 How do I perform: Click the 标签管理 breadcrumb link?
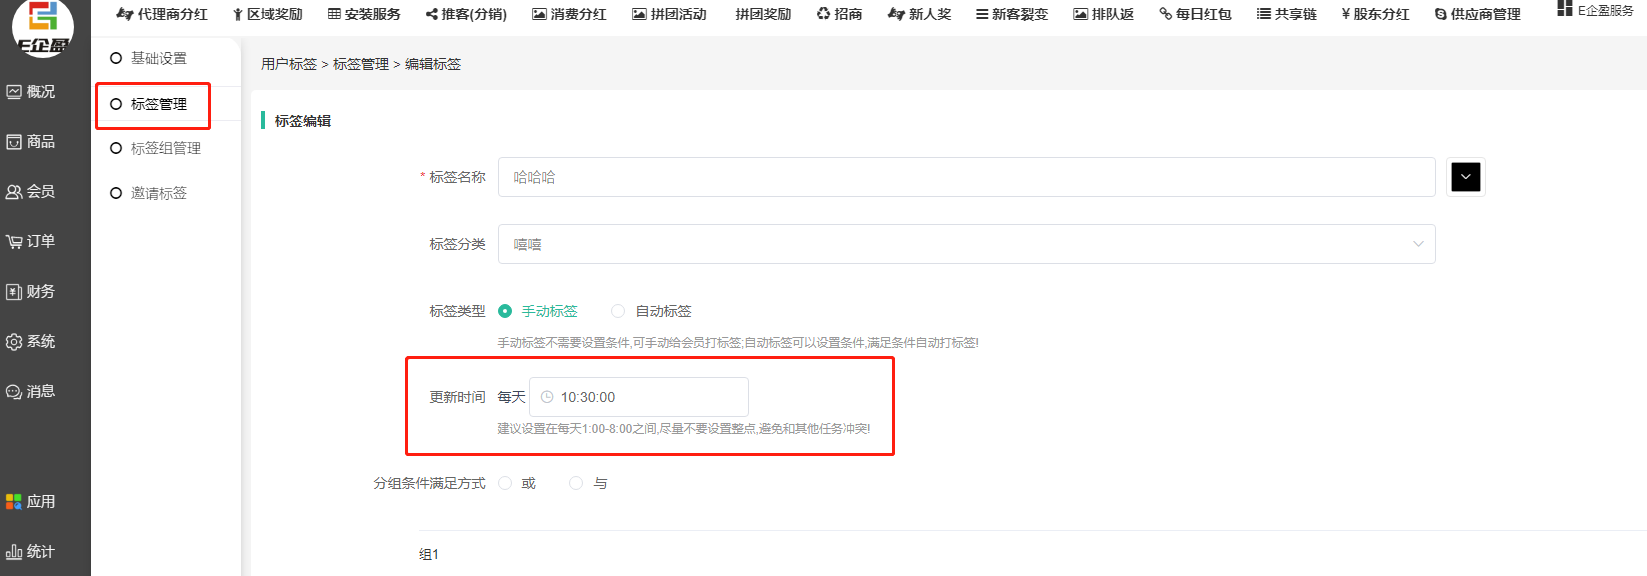[360, 64]
